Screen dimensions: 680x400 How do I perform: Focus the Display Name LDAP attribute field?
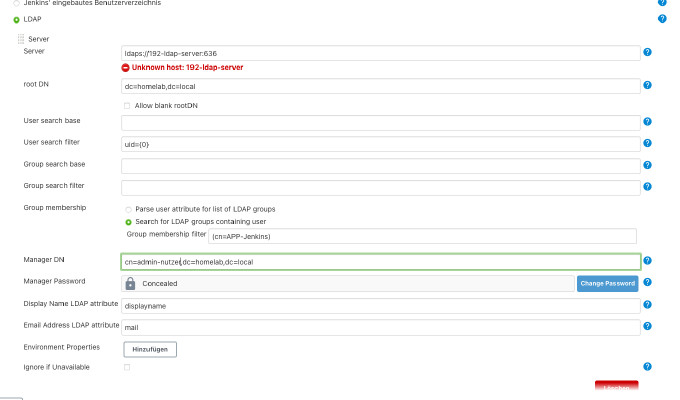point(381,306)
